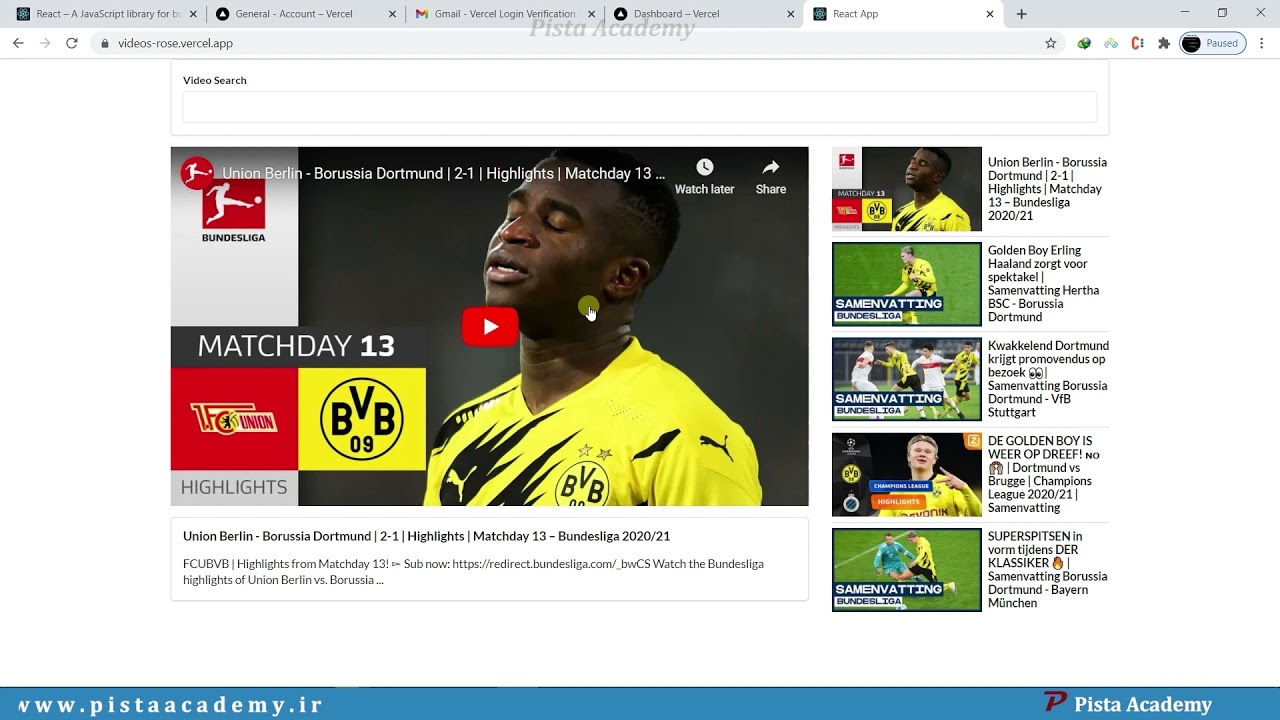The image size is (1280, 720).
Task: Select the Dortmund vs Brugge Champions League thumbnail
Action: click(x=907, y=474)
